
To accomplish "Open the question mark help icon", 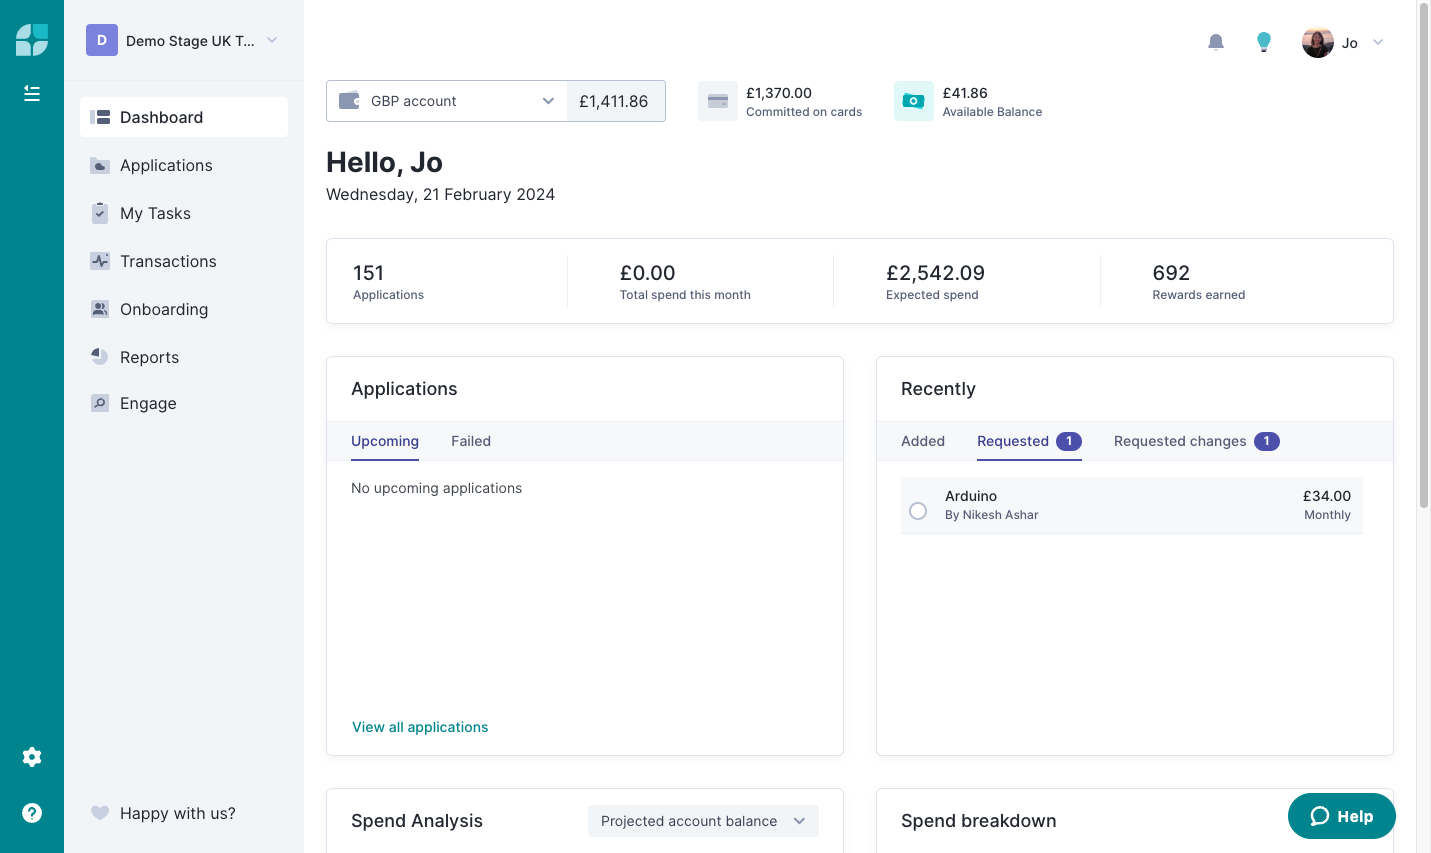I will (x=32, y=813).
